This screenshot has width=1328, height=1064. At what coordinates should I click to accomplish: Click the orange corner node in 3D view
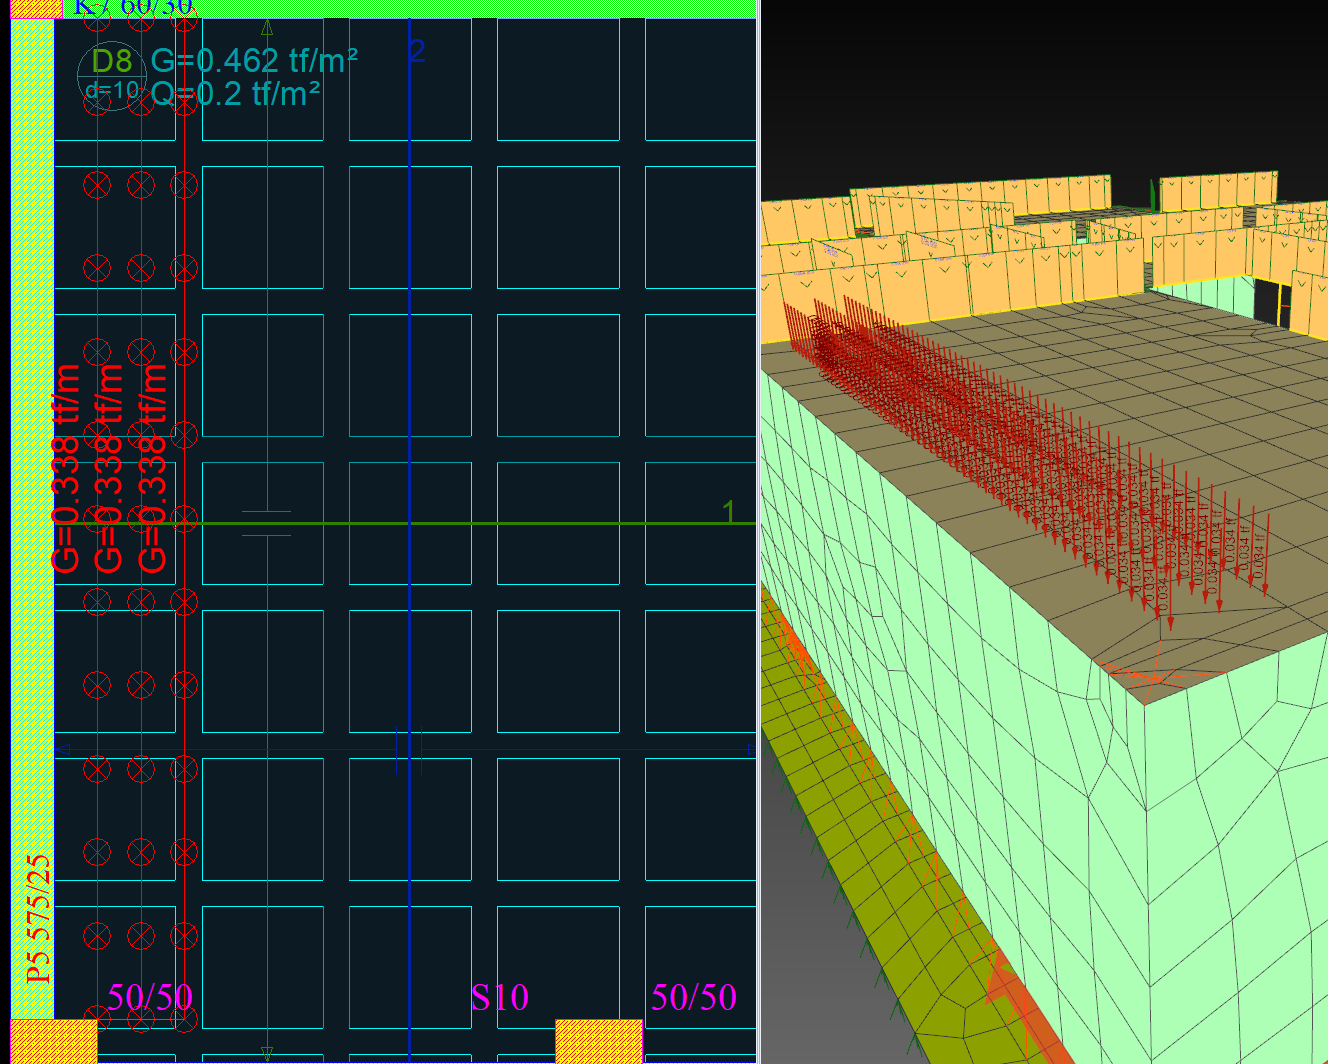tap(1154, 678)
